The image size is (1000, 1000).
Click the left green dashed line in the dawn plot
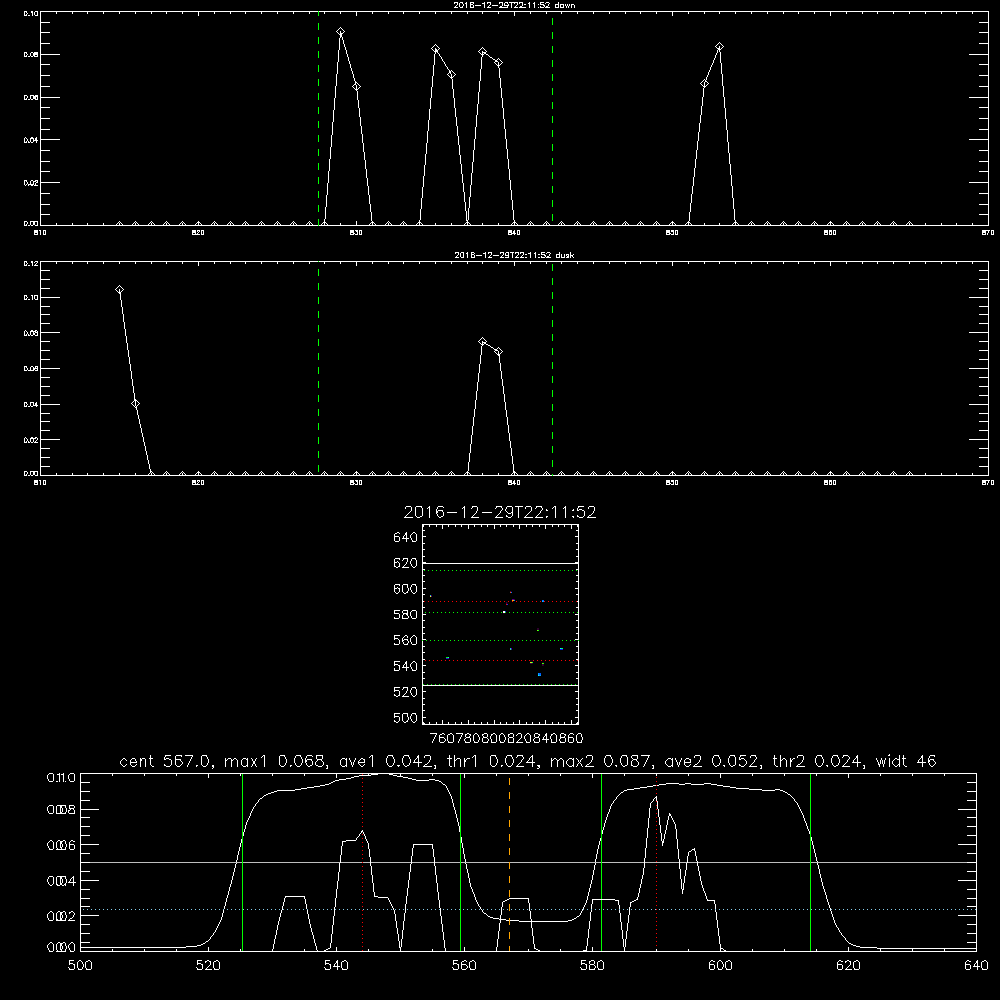tap(318, 118)
